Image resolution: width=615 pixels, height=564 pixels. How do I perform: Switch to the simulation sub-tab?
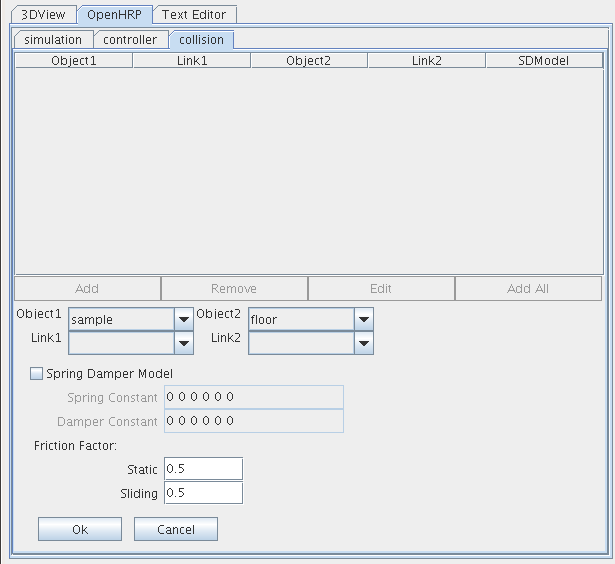click(53, 40)
